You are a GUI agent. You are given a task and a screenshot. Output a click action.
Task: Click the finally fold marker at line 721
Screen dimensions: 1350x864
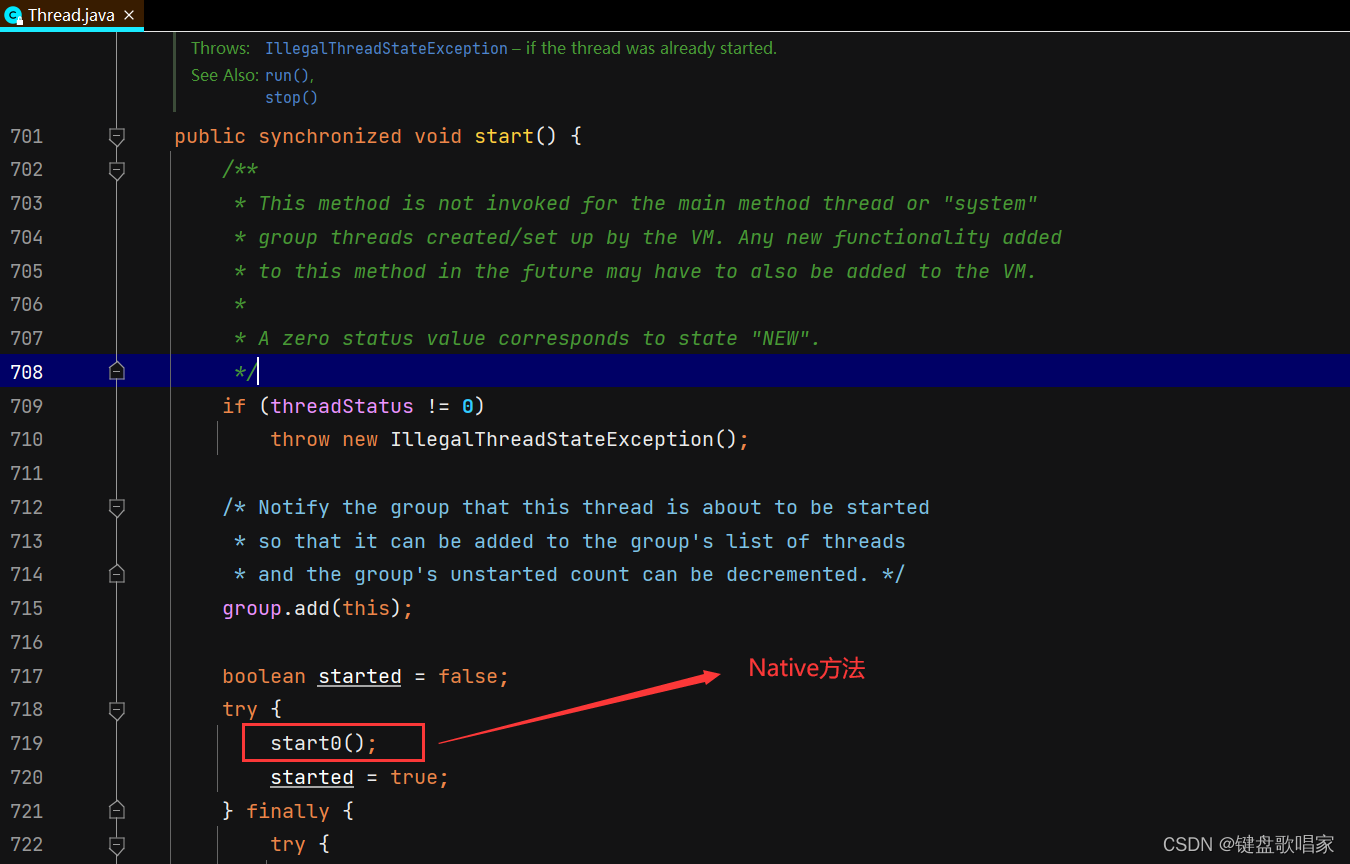117,811
